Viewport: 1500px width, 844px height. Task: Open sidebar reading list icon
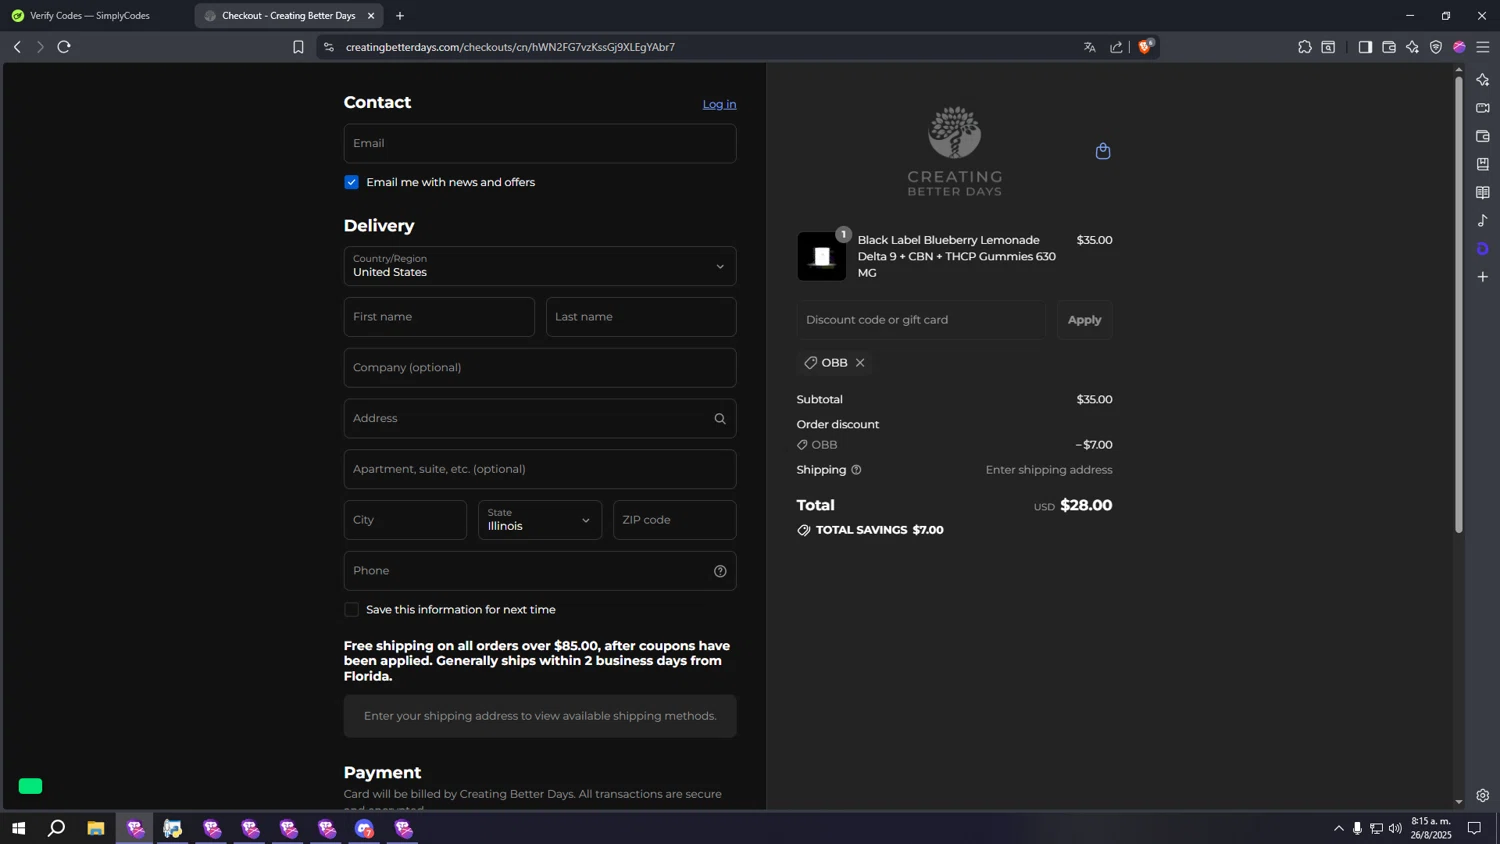point(1483,192)
